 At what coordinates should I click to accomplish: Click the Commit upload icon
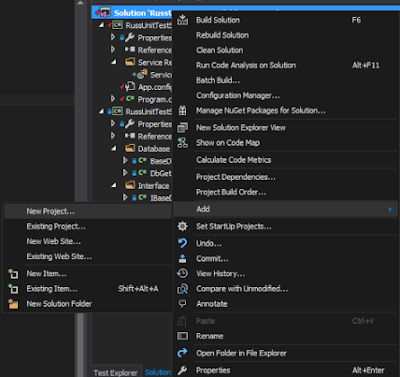(182, 258)
